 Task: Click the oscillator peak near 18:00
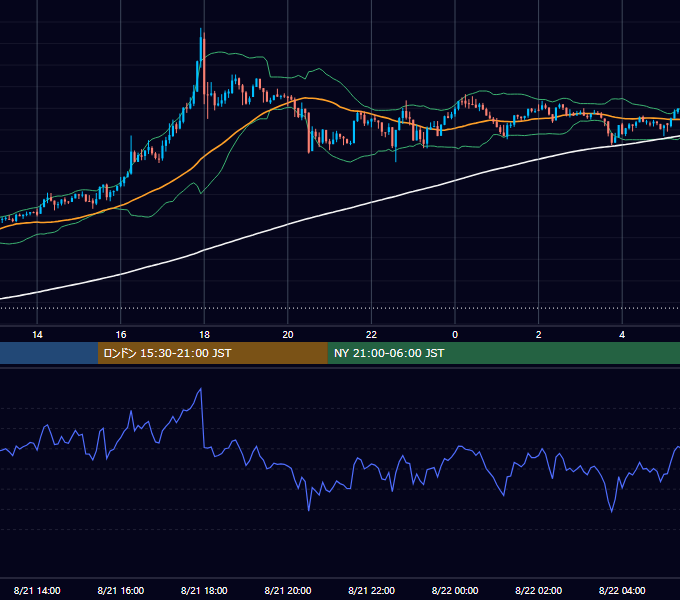[201, 389]
